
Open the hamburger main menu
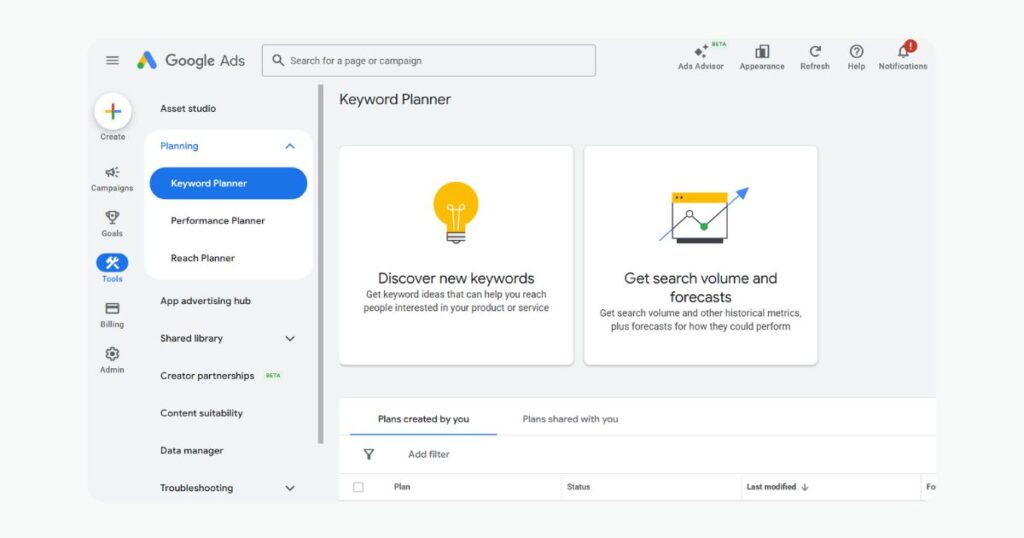tap(112, 60)
